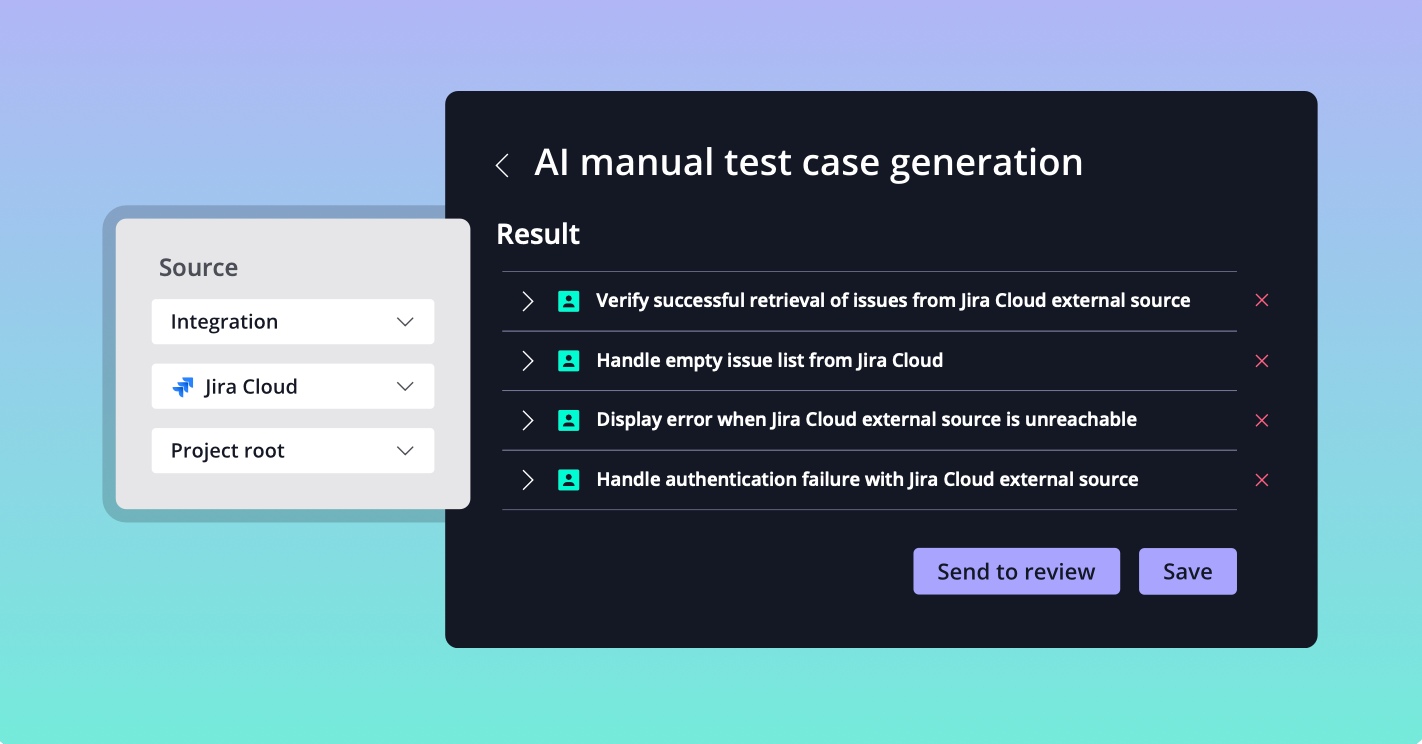This screenshot has width=1422, height=744.
Task: Click the Save button
Action: click(1187, 571)
